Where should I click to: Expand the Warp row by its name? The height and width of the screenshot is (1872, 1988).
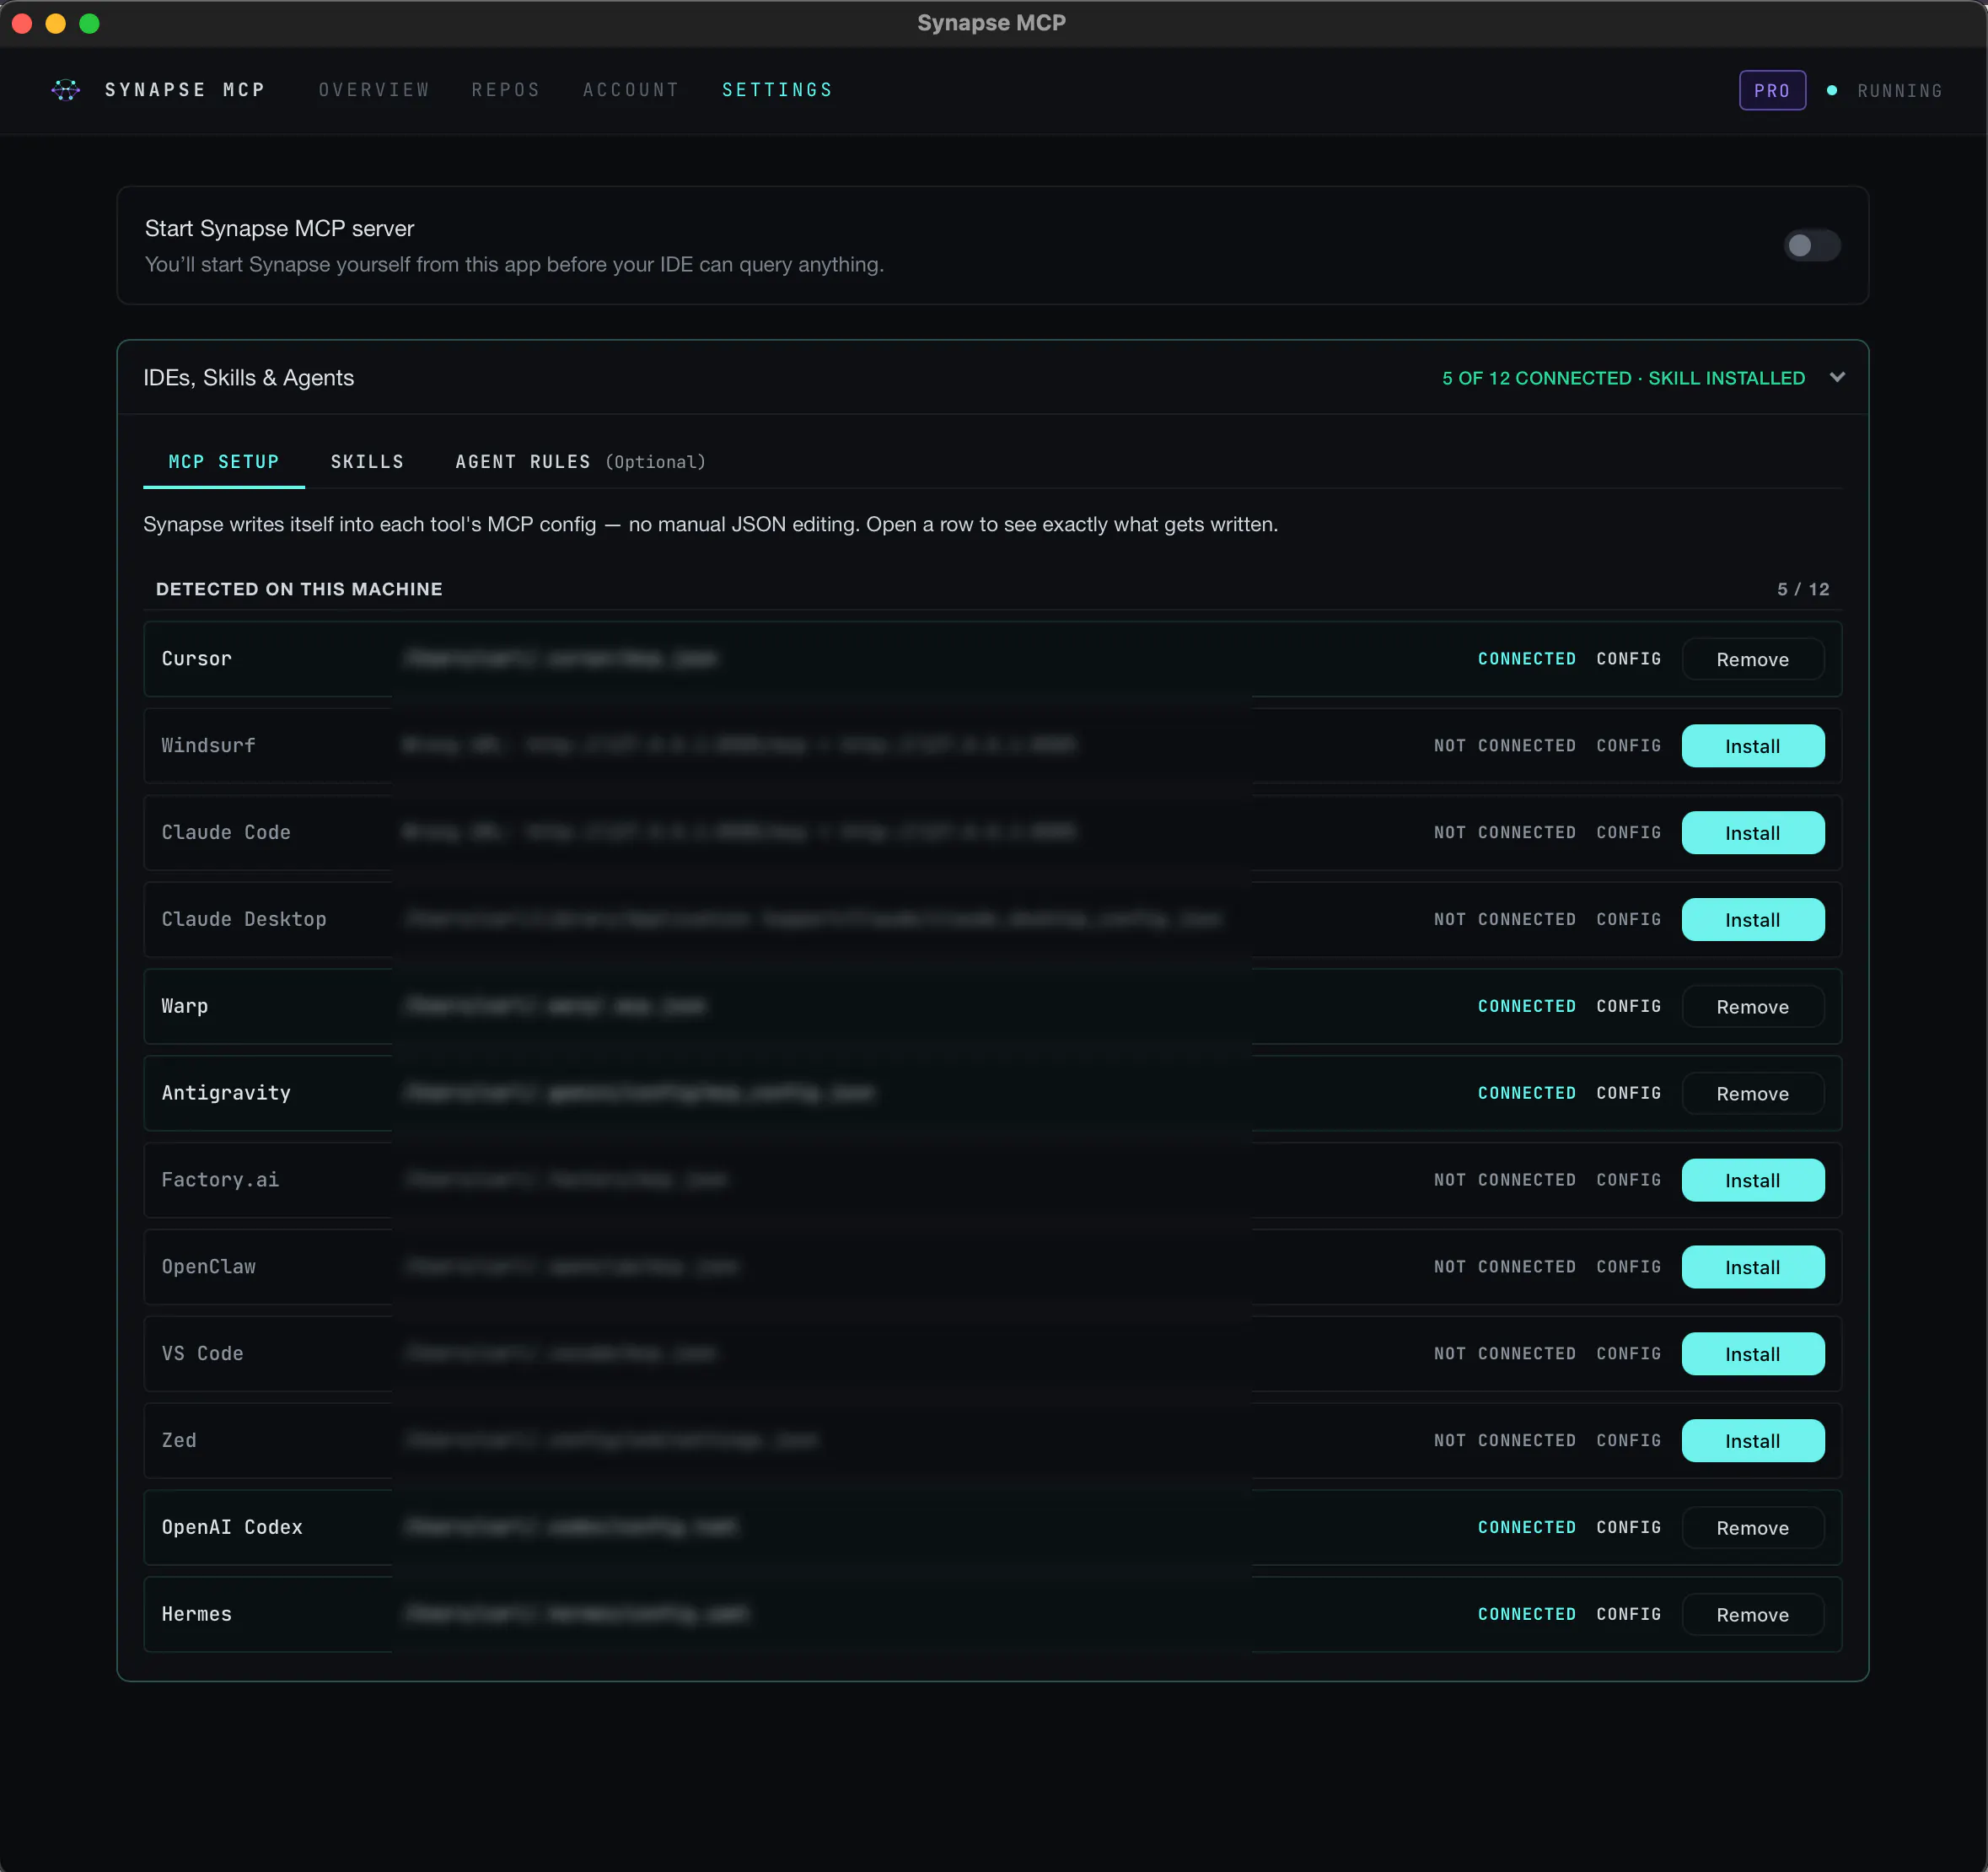(185, 1007)
